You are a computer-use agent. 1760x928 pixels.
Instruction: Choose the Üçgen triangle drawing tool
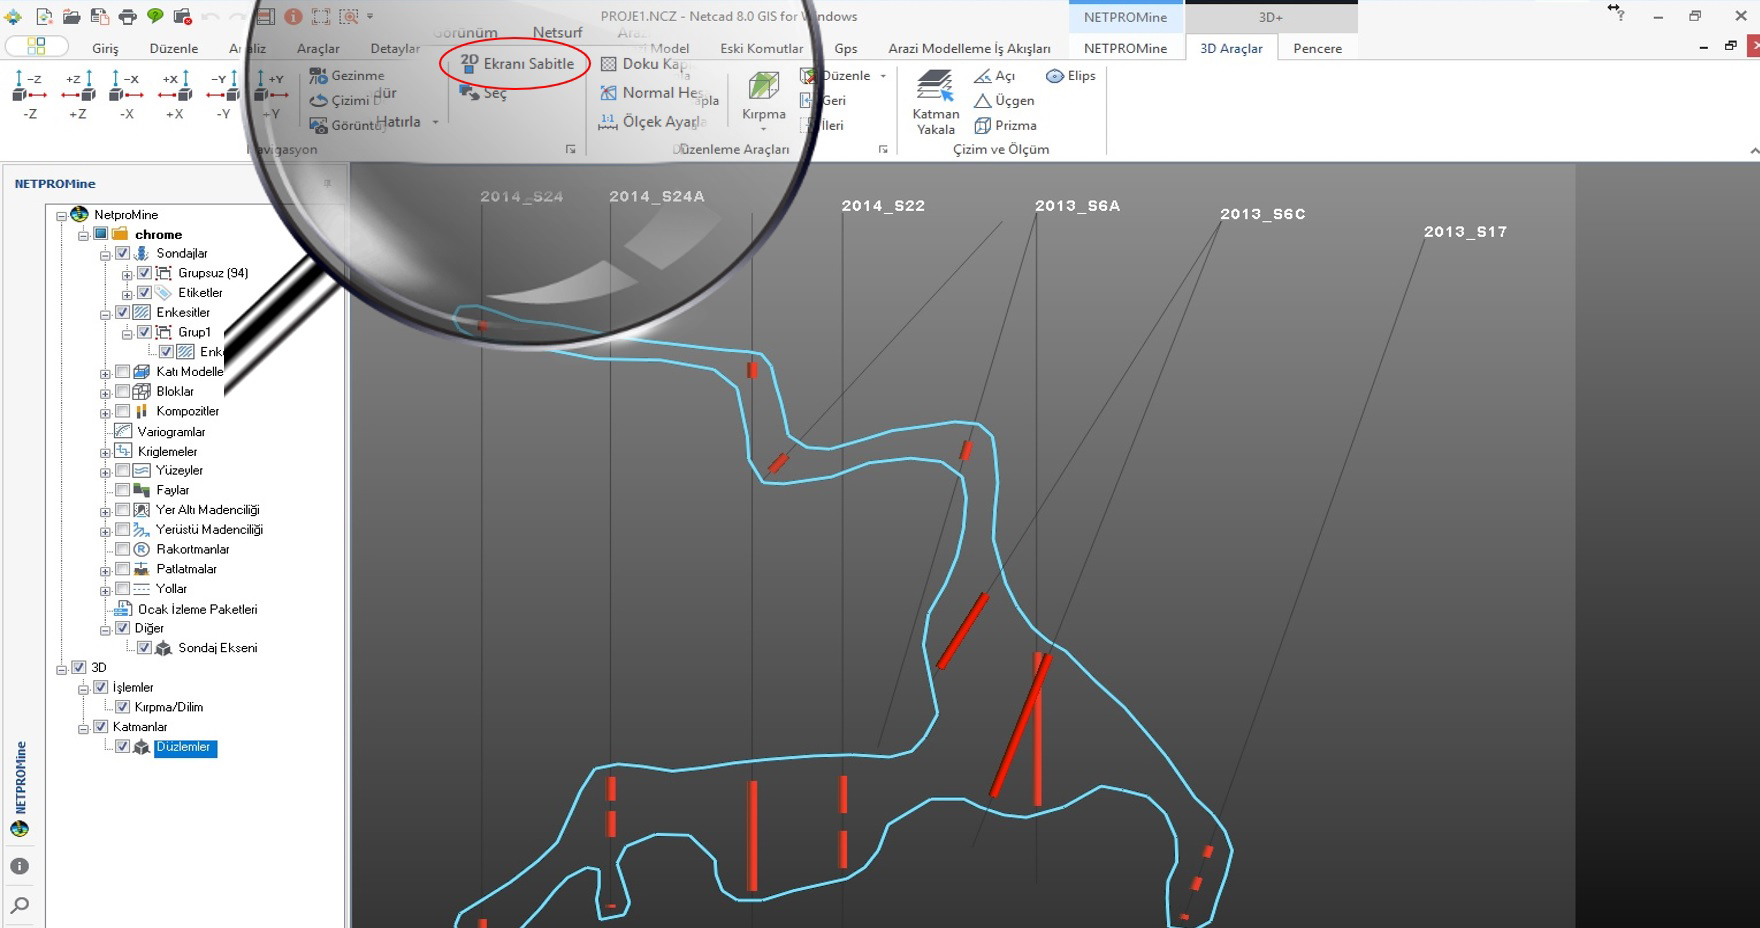[1004, 101]
